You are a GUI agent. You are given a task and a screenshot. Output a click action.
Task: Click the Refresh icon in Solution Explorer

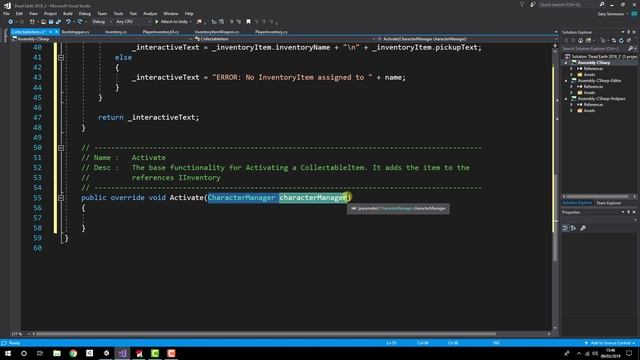point(621,40)
